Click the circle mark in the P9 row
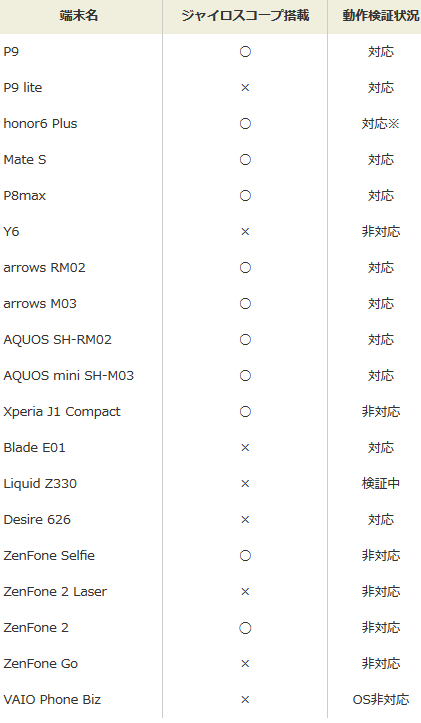421x723 pixels. point(245,52)
